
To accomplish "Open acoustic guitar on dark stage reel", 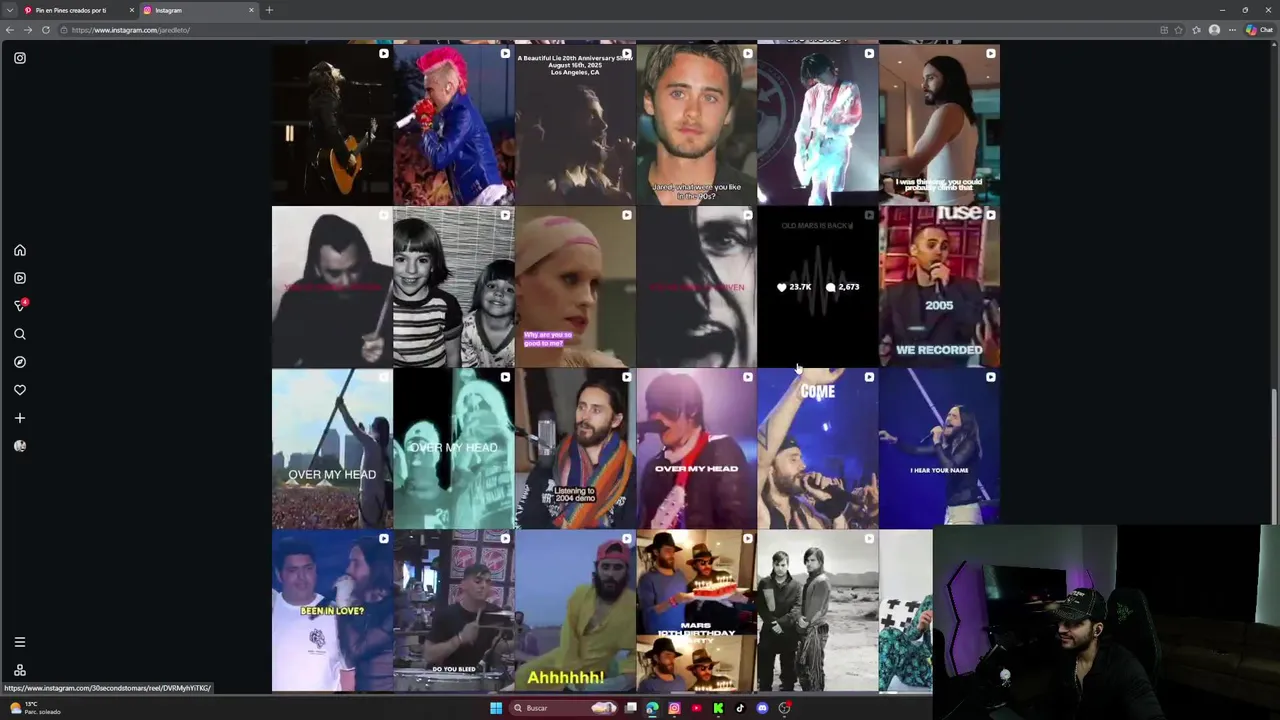I will coord(332,124).
